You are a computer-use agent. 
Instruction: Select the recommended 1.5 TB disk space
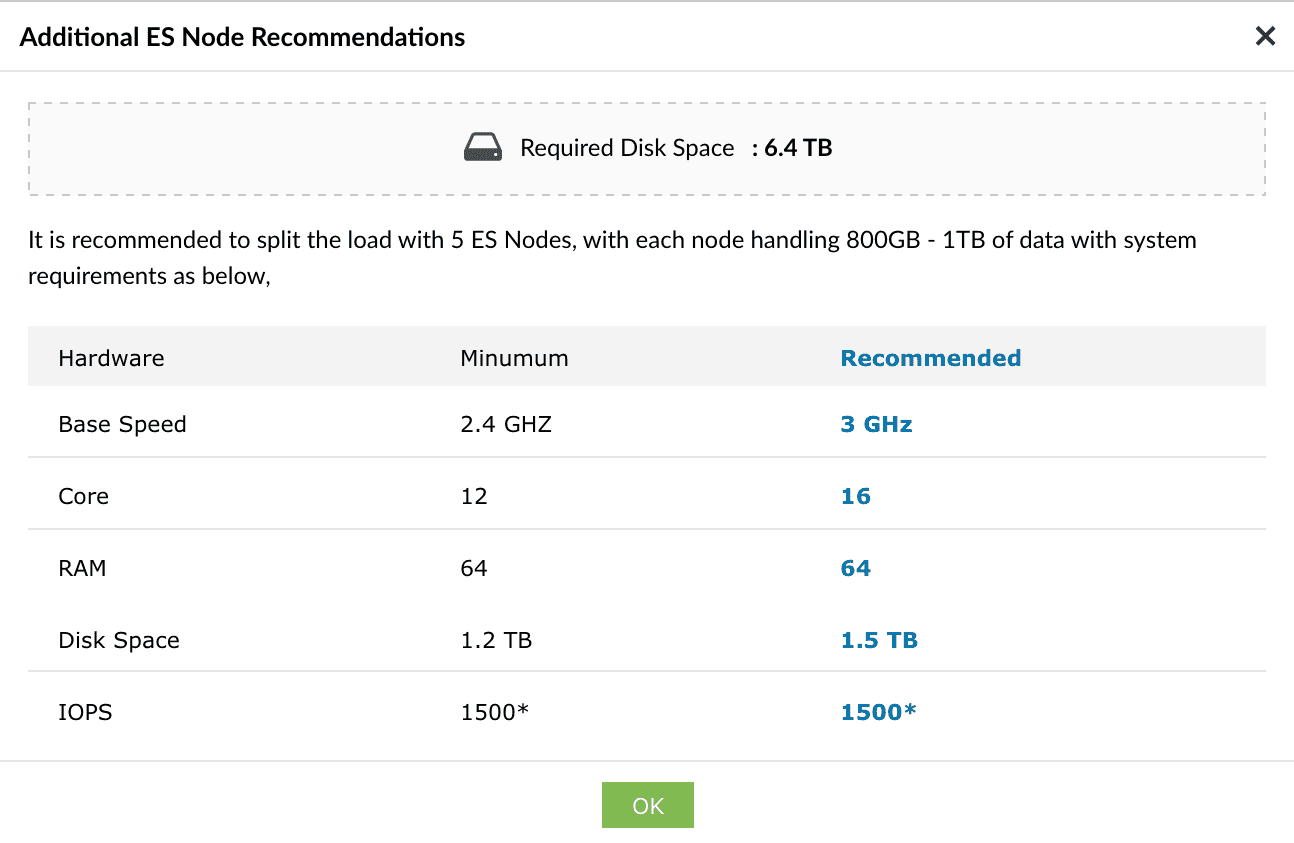[x=879, y=640]
